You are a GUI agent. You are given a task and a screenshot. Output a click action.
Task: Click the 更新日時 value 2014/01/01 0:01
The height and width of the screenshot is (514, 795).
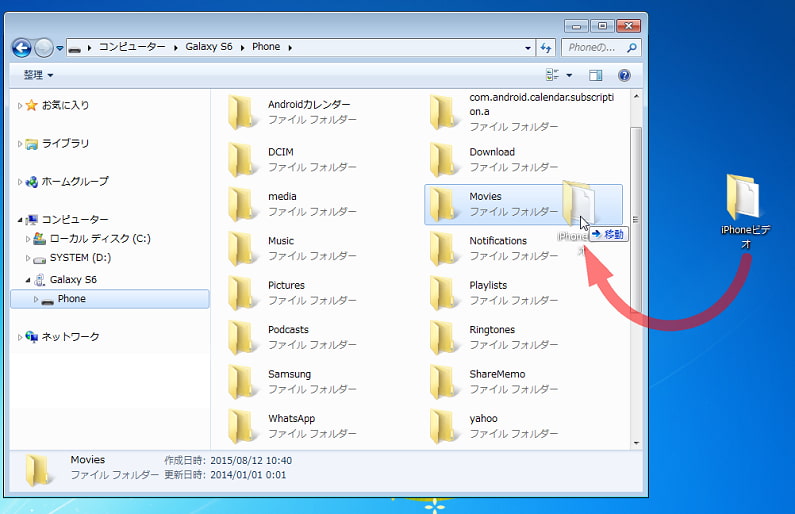coord(248,475)
